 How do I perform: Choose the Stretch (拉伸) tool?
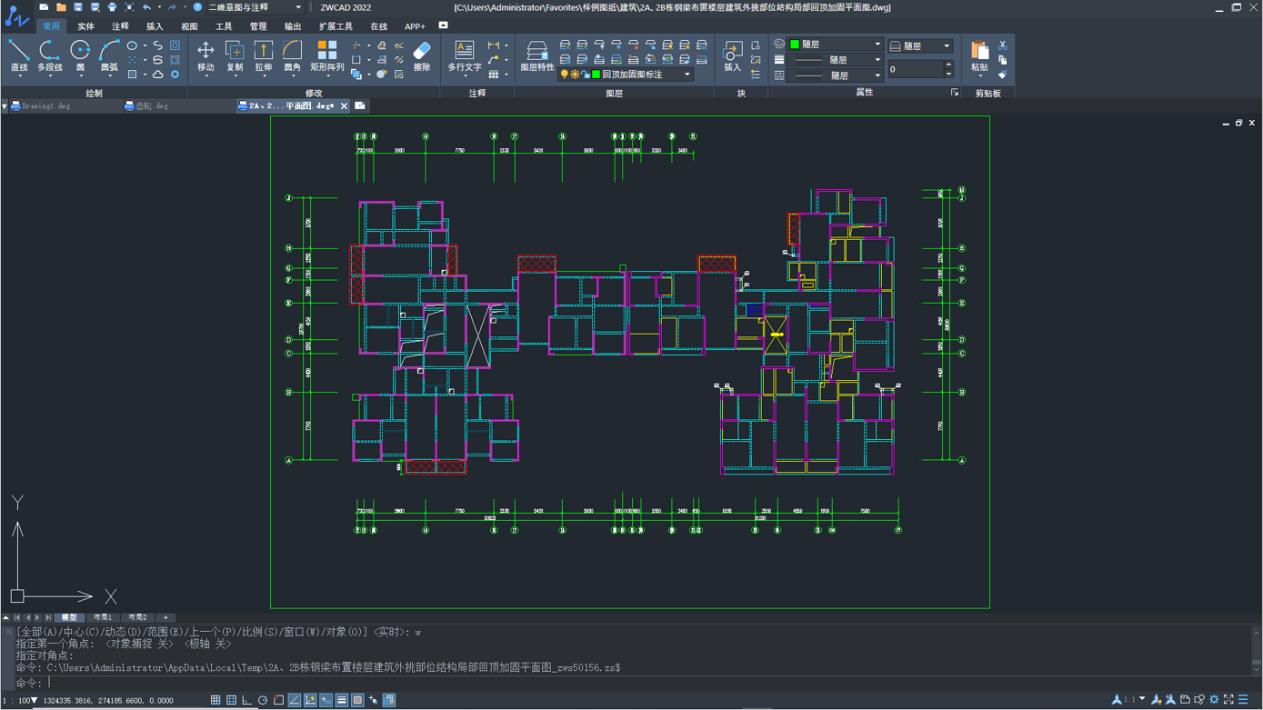click(263, 56)
